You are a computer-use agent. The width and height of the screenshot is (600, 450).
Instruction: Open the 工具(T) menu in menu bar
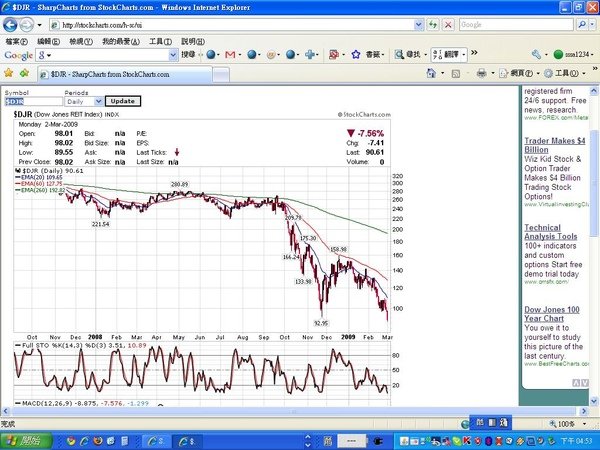(160, 41)
